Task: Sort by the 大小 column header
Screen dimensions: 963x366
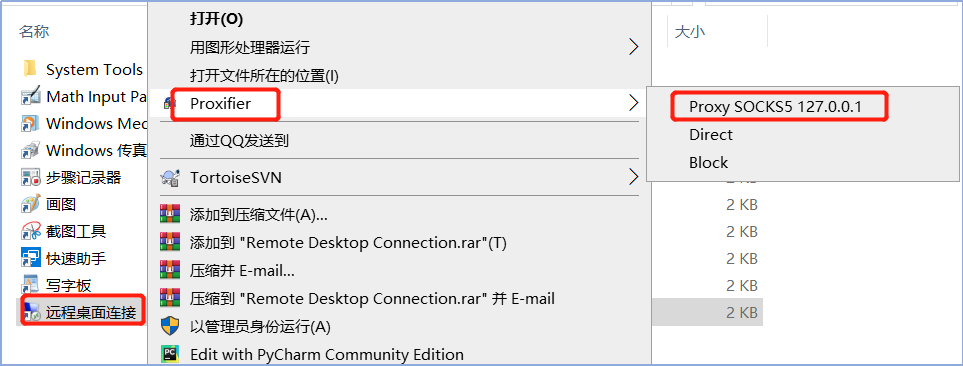Action: (690, 32)
